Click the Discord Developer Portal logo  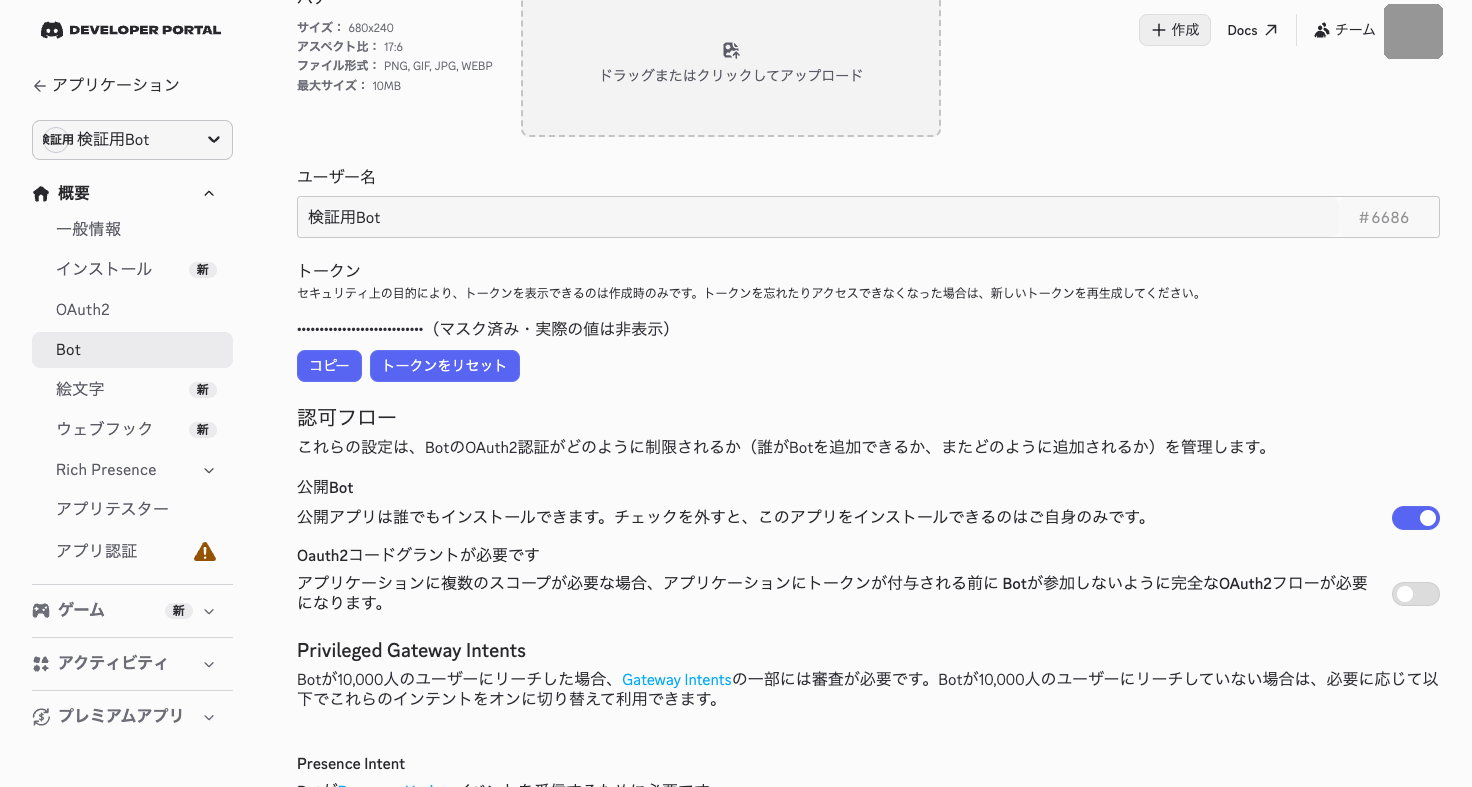click(131, 30)
